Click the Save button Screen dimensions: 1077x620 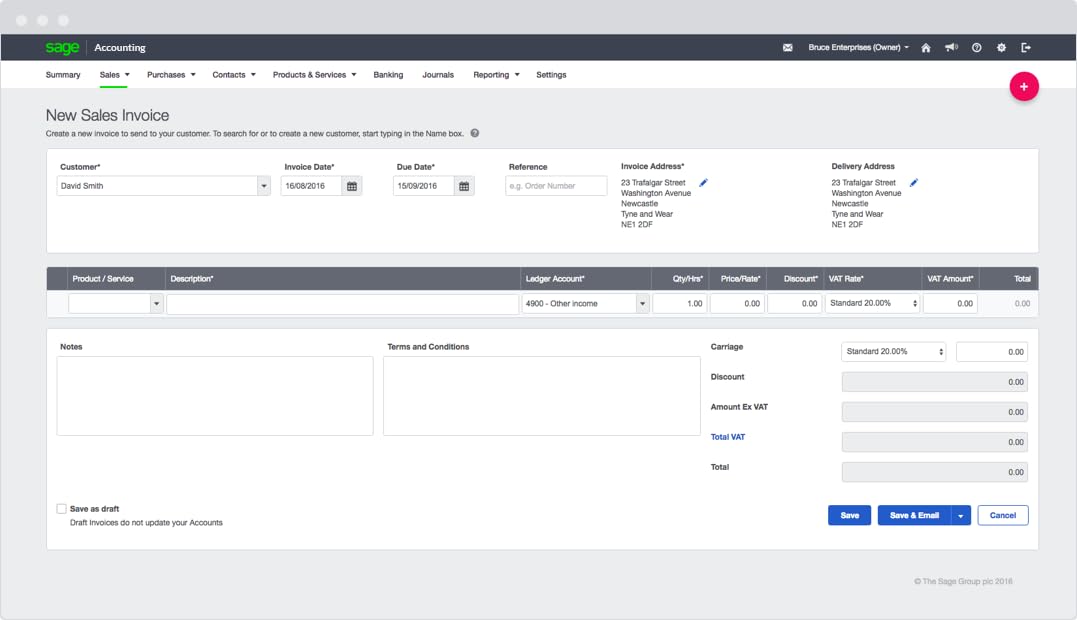[x=849, y=516]
